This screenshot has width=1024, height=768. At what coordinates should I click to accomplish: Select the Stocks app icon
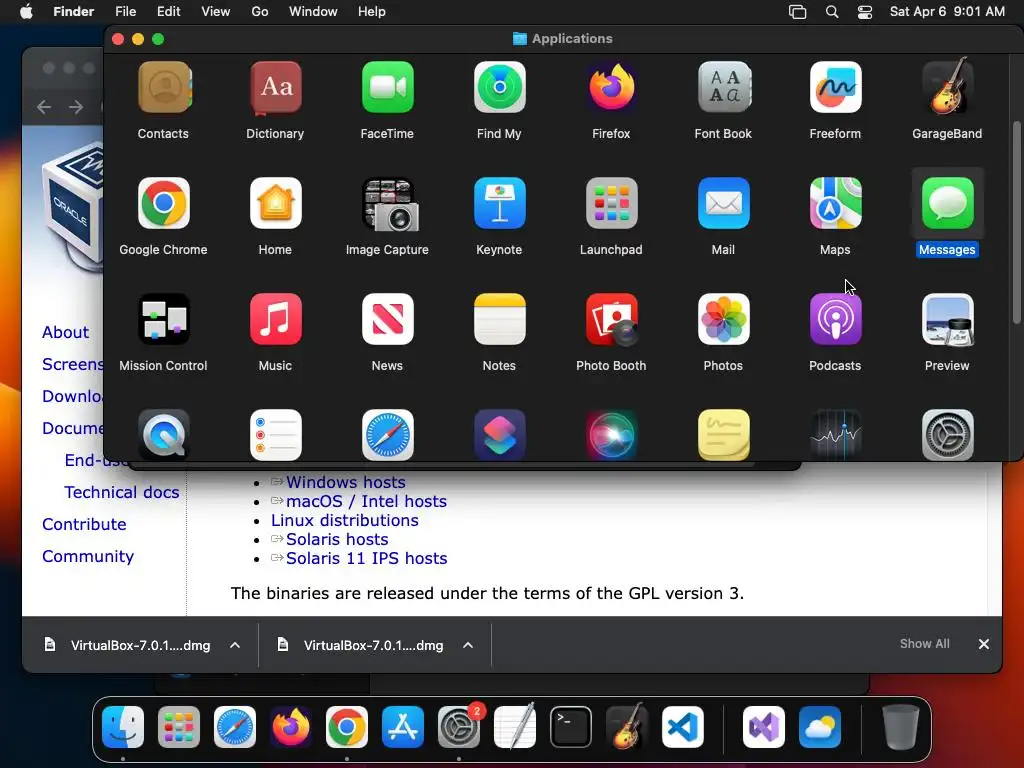835,435
